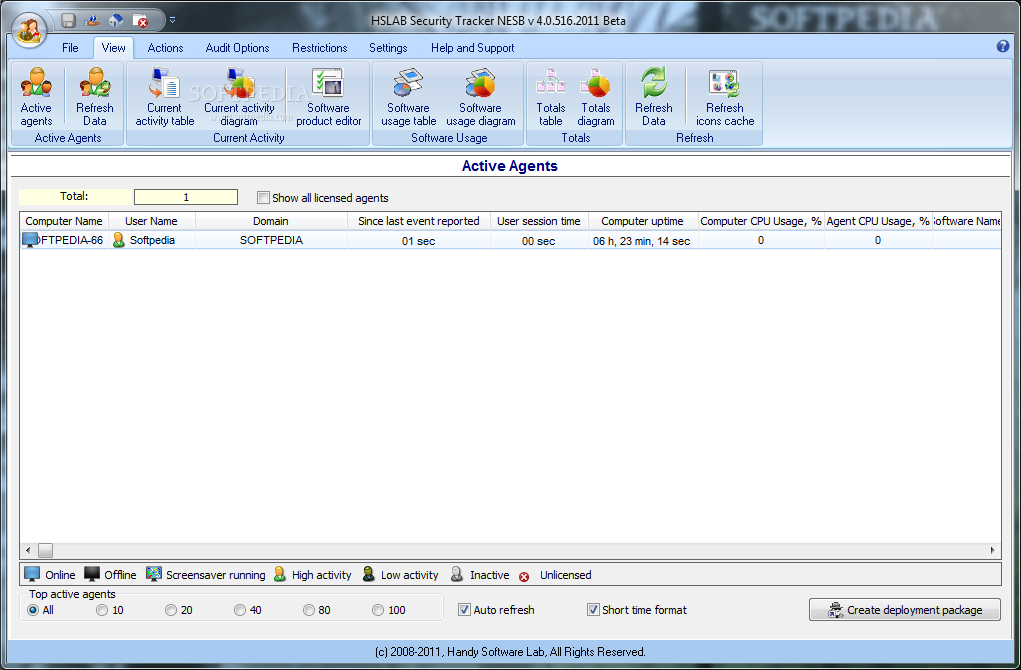Open Software usage diagram
Screen dimensions: 1021x670
coord(481,96)
